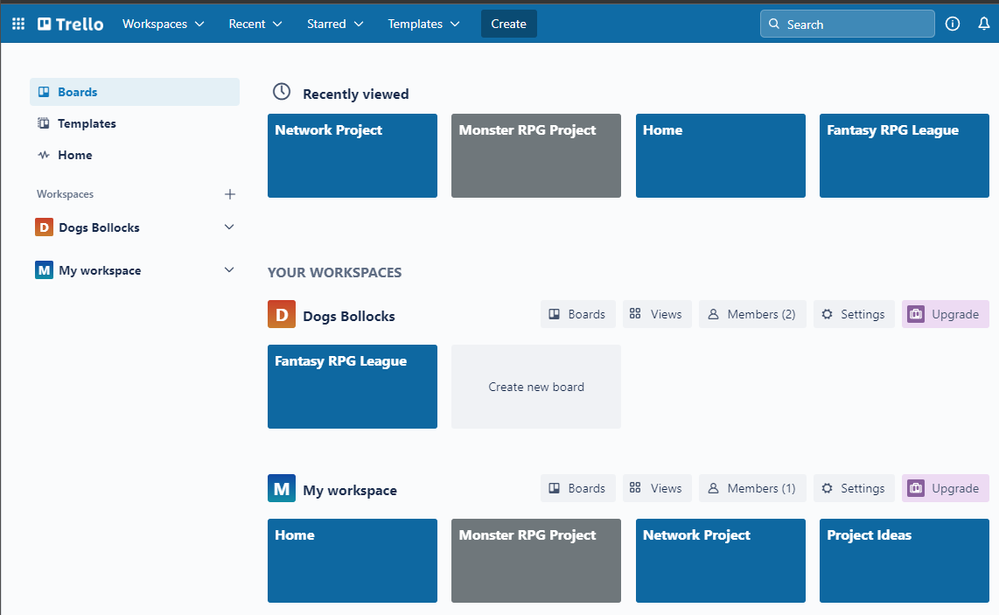The image size is (999, 615).
Task: Click the Trello logo
Action: click(x=70, y=24)
